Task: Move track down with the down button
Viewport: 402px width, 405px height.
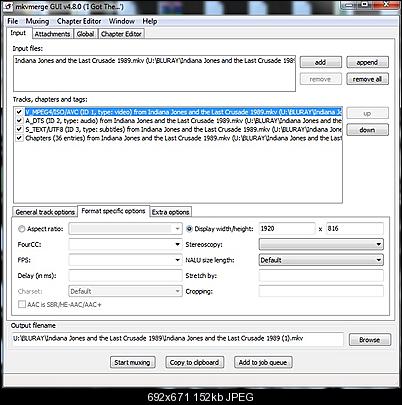Action: click(367, 130)
